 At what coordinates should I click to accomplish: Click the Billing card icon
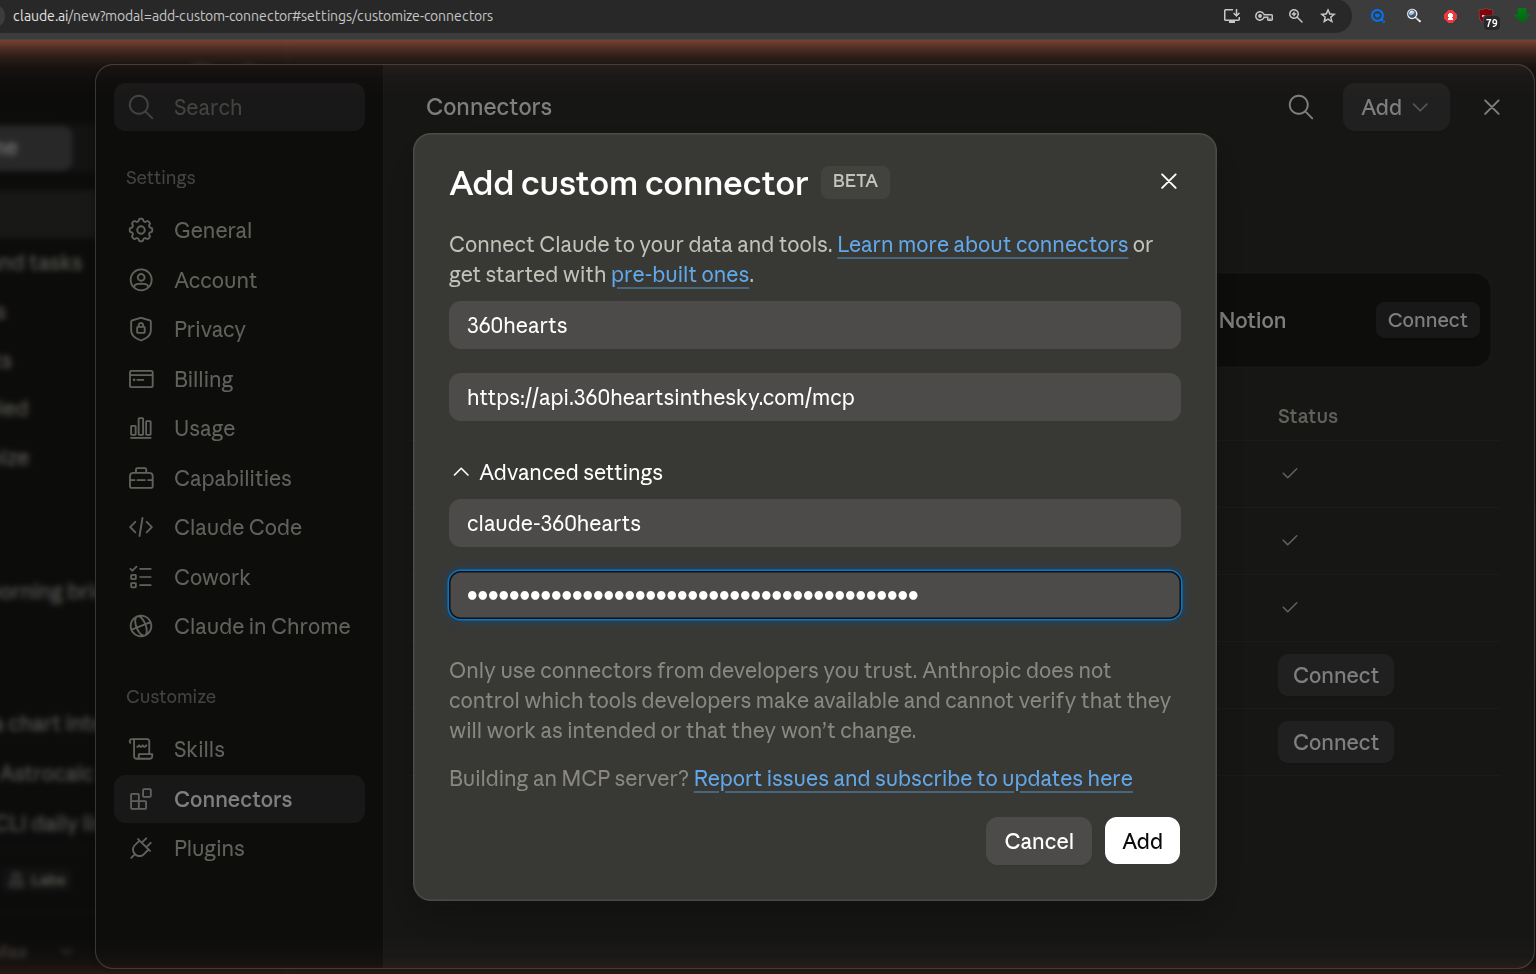141,379
